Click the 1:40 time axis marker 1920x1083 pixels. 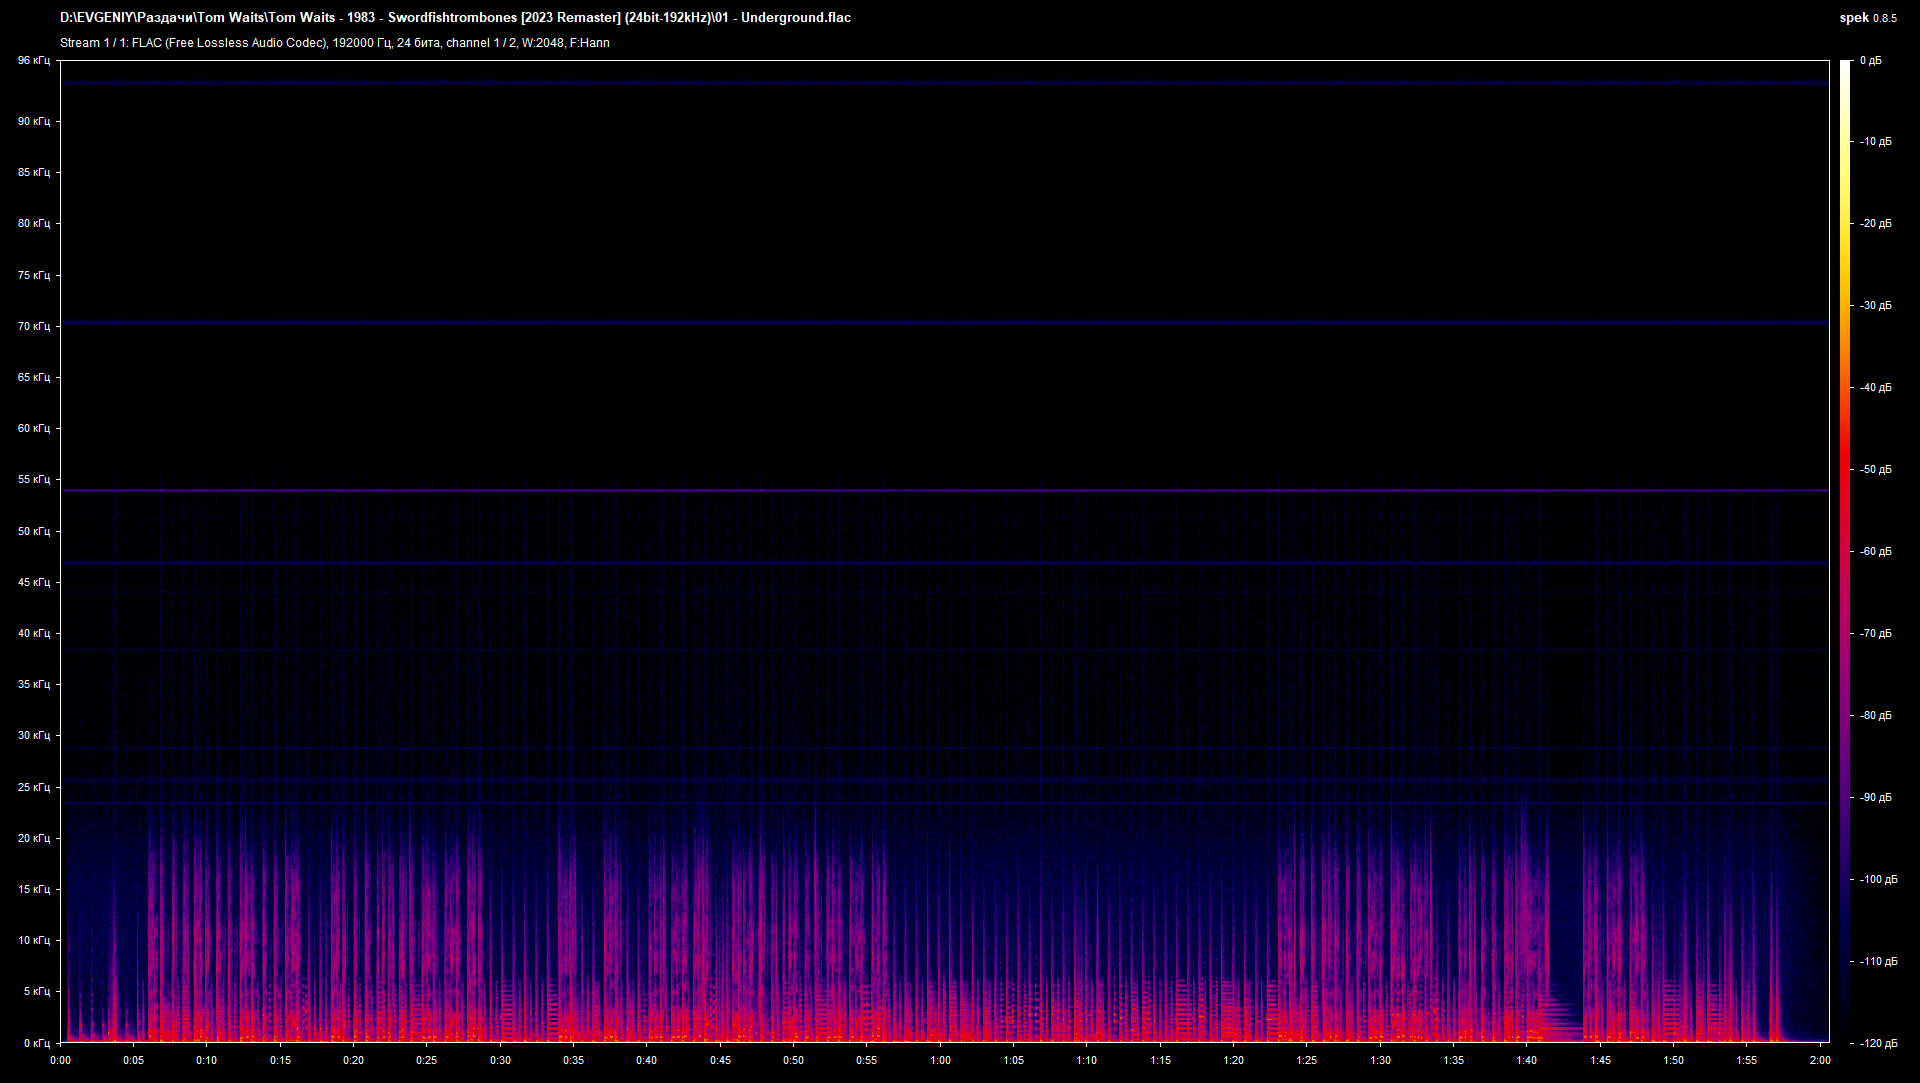point(1527,1061)
